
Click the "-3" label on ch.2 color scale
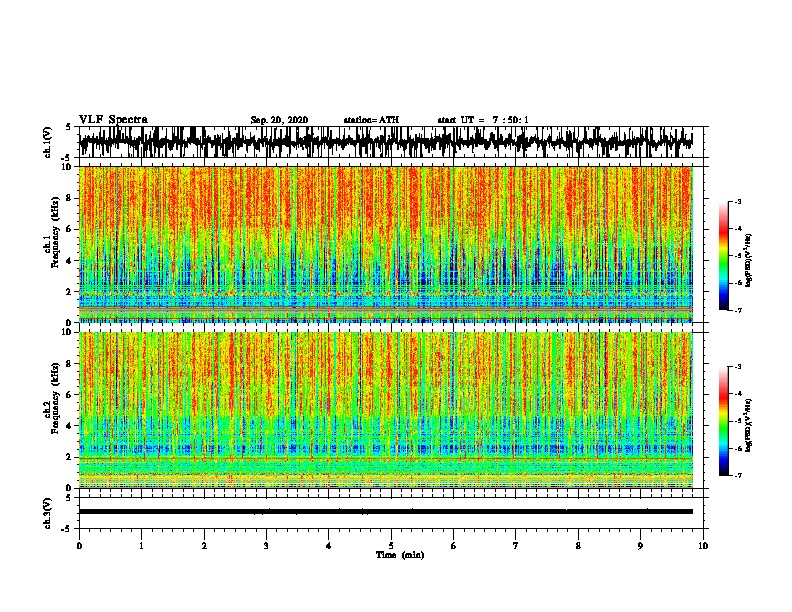coord(738,367)
